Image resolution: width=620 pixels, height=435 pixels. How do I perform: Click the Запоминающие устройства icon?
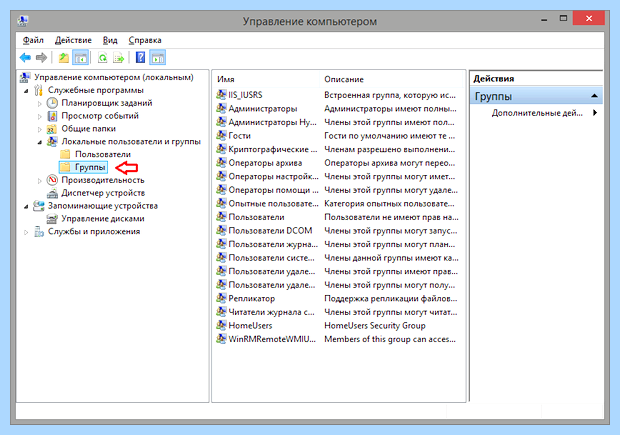(39, 206)
